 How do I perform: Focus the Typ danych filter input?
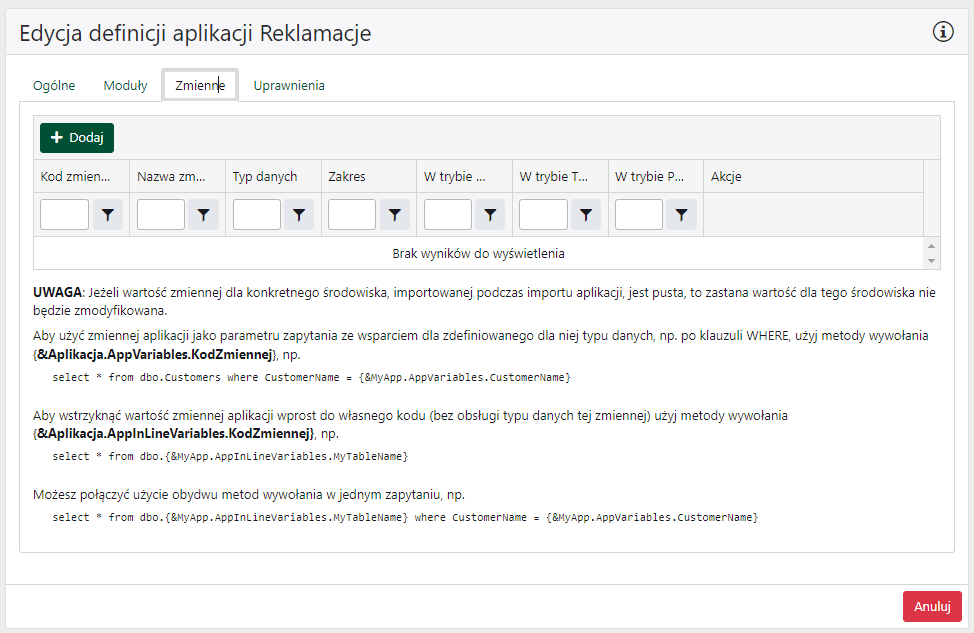pos(257,214)
